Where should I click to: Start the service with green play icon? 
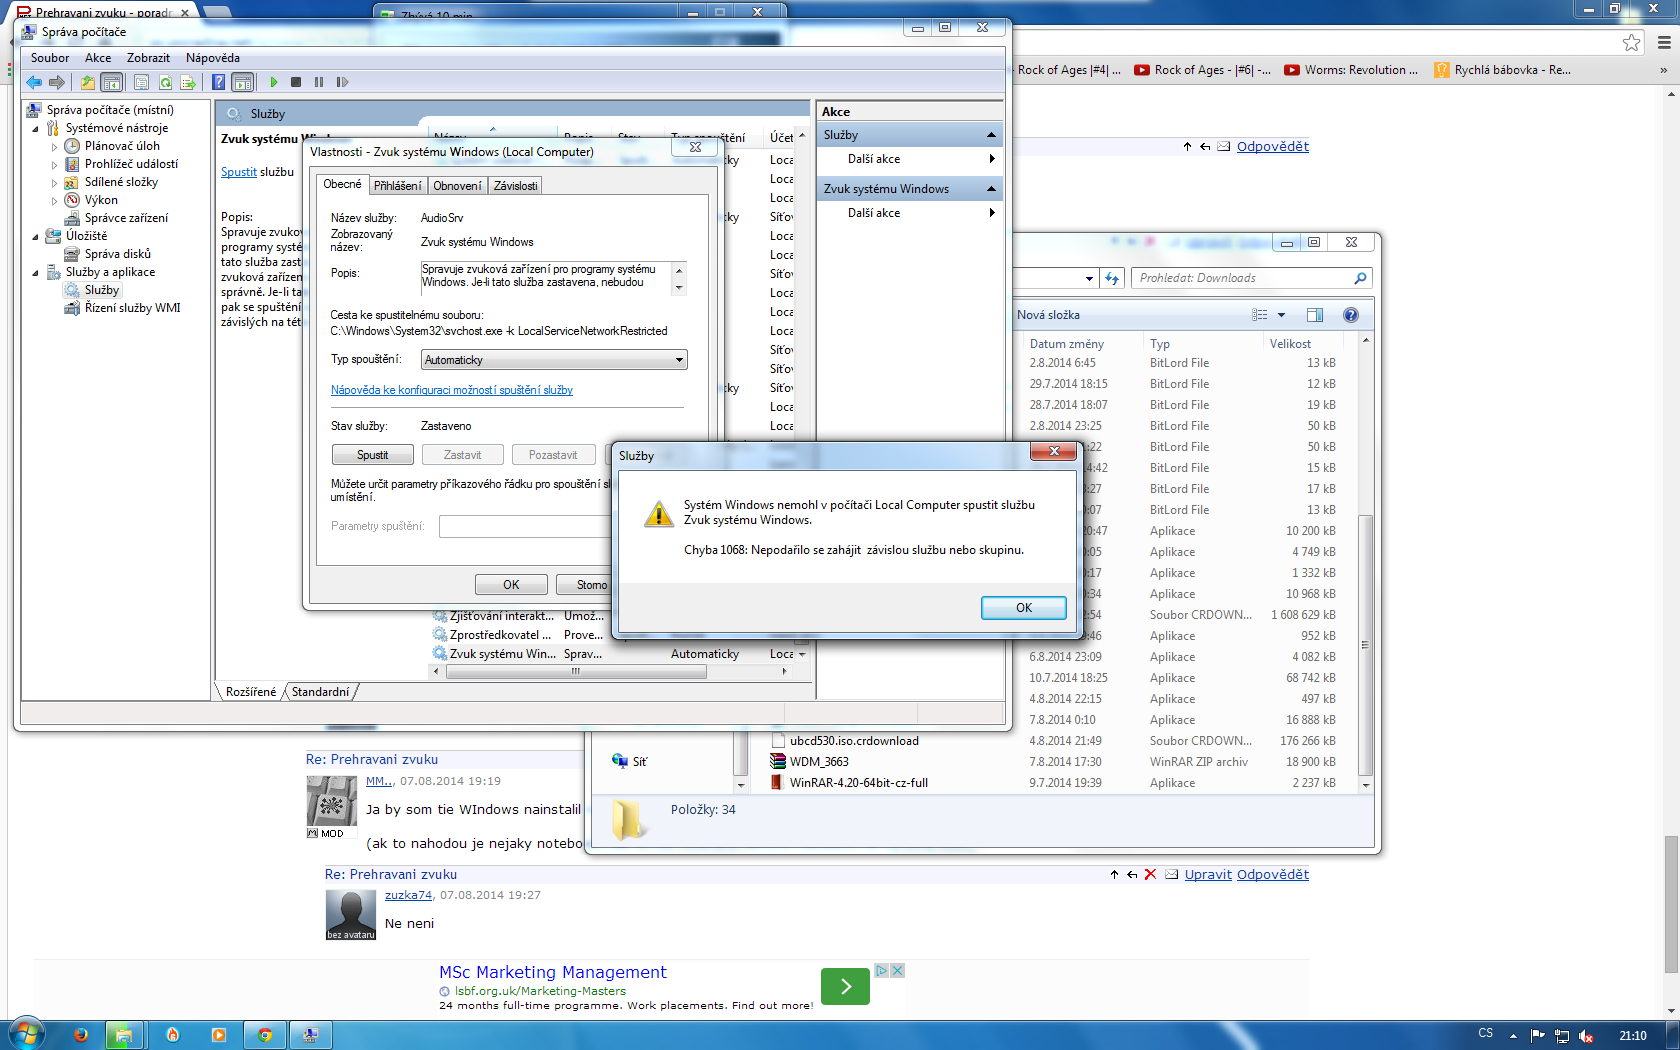(274, 82)
